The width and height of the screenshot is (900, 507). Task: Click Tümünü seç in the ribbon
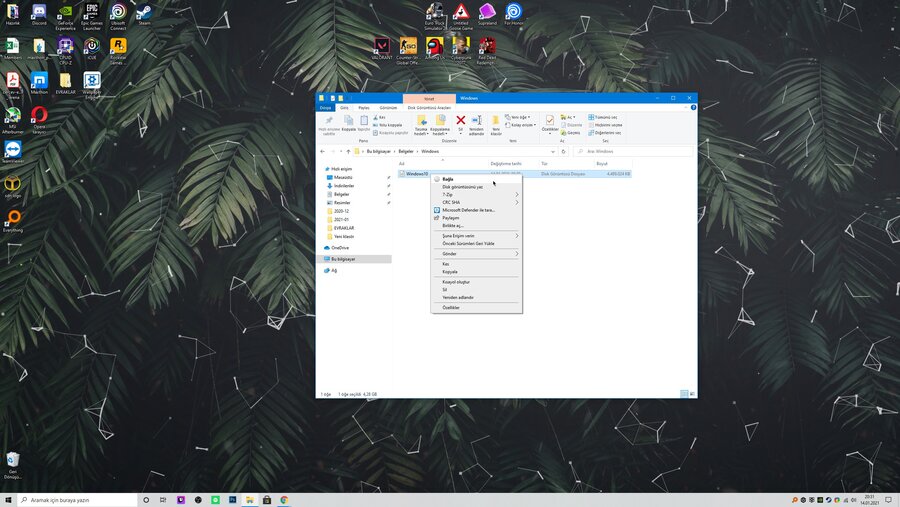click(x=604, y=117)
